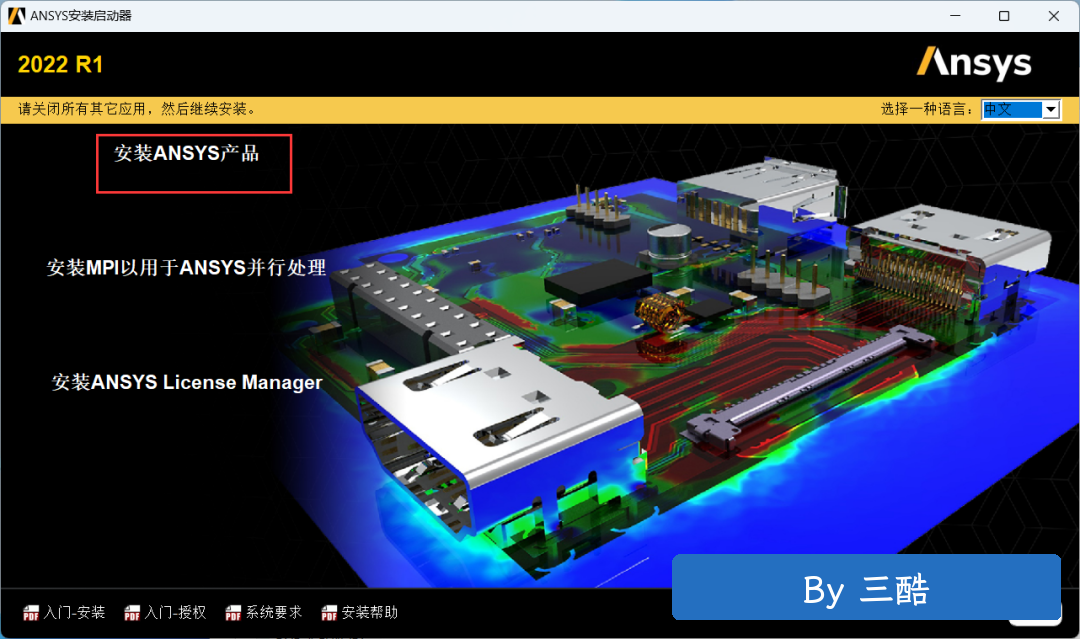Click 安装ANSYS产品 to install products
Image resolution: width=1080 pixels, height=639 pixels.
[x=187, y=153]
